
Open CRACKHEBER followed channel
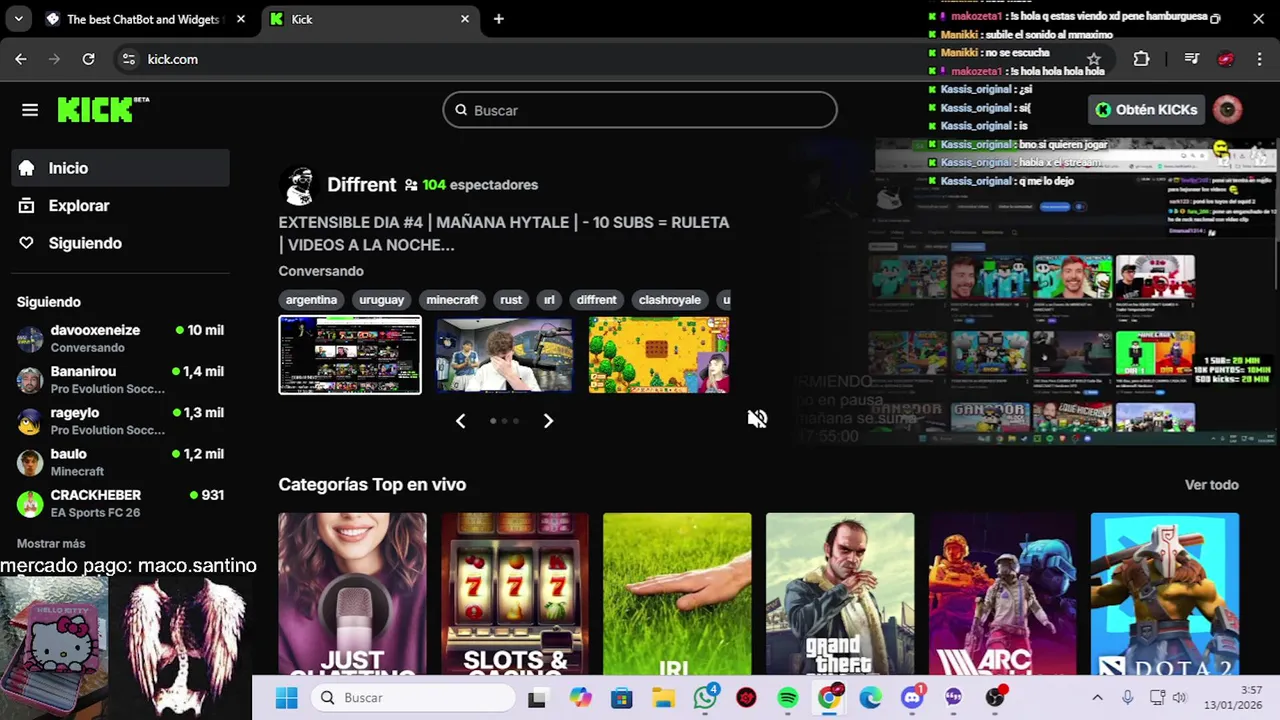coord(120,503)
